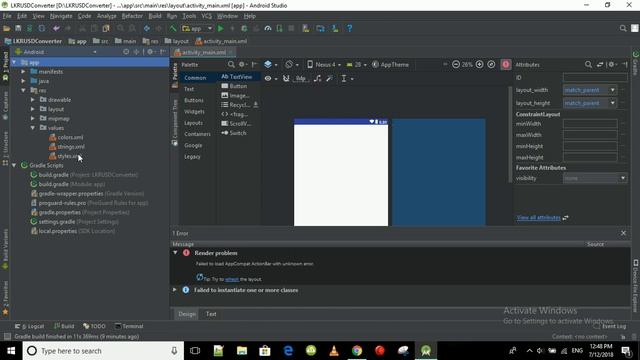Switch to the Text editor tab

(x=211, y=314)
